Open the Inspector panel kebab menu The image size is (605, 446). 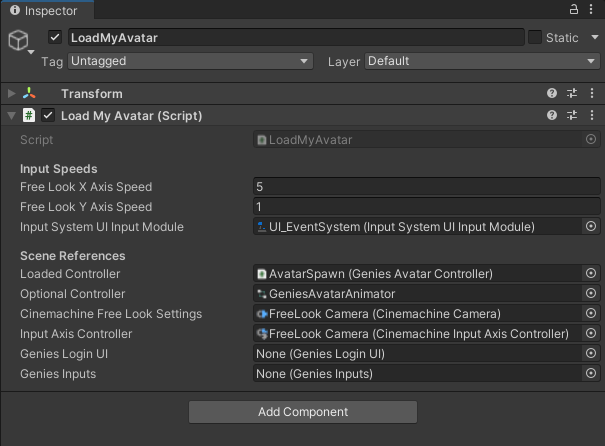coord(591,9)
